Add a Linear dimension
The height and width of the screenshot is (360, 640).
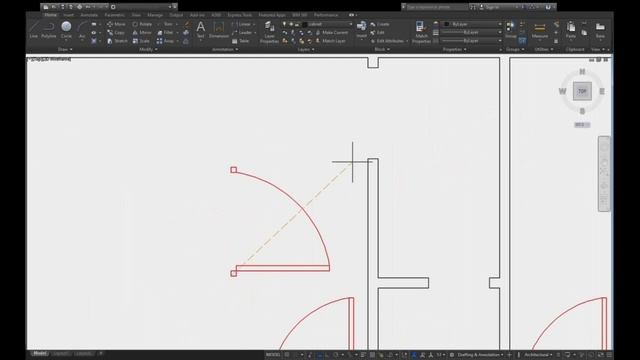[242, 24]
